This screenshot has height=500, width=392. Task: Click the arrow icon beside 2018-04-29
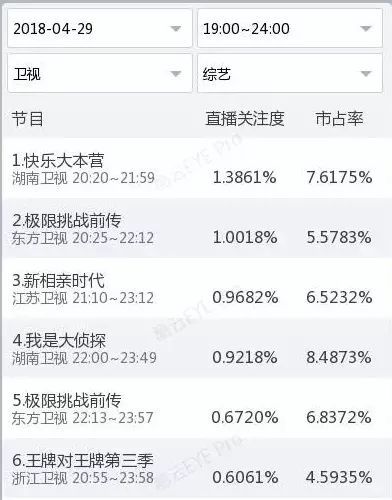pos(176,29)
